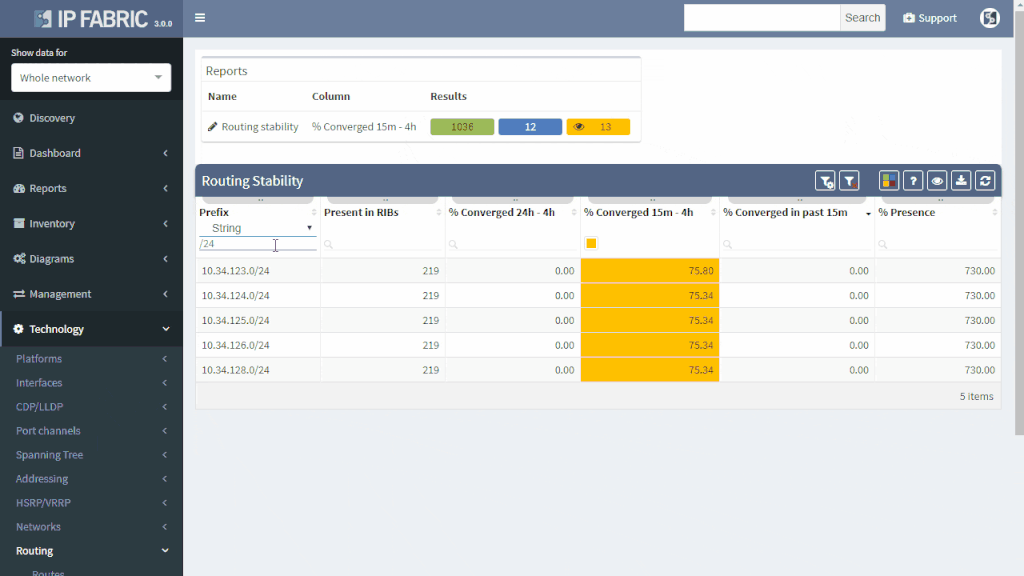
Task: Click the question mark help icon
Action: click(913, 181)
